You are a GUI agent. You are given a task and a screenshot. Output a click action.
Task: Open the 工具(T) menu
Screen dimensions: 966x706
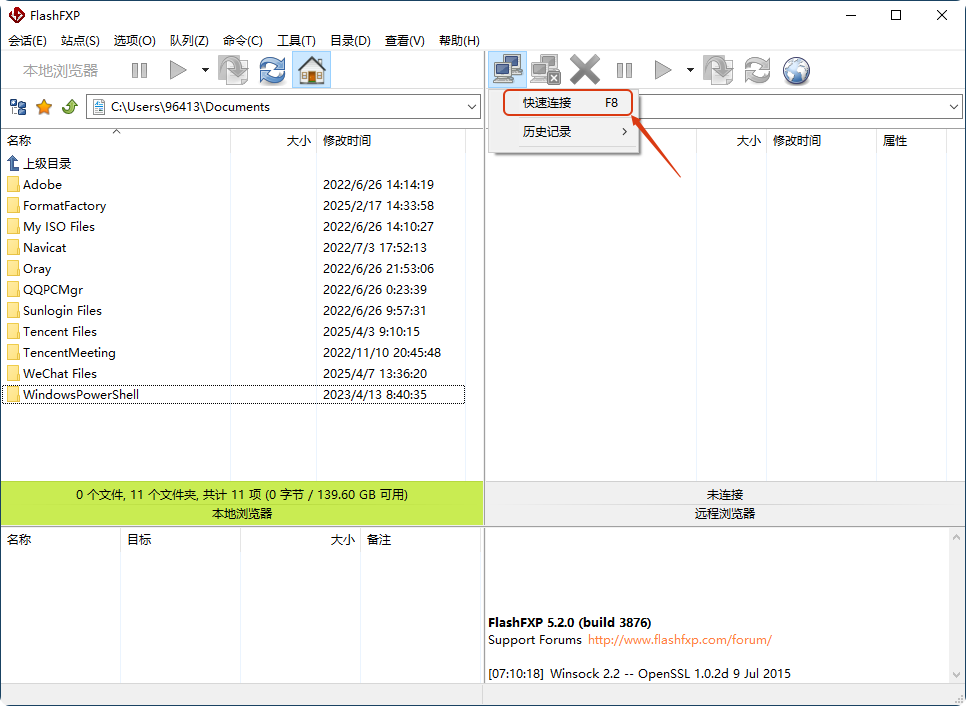click(296, 41)
